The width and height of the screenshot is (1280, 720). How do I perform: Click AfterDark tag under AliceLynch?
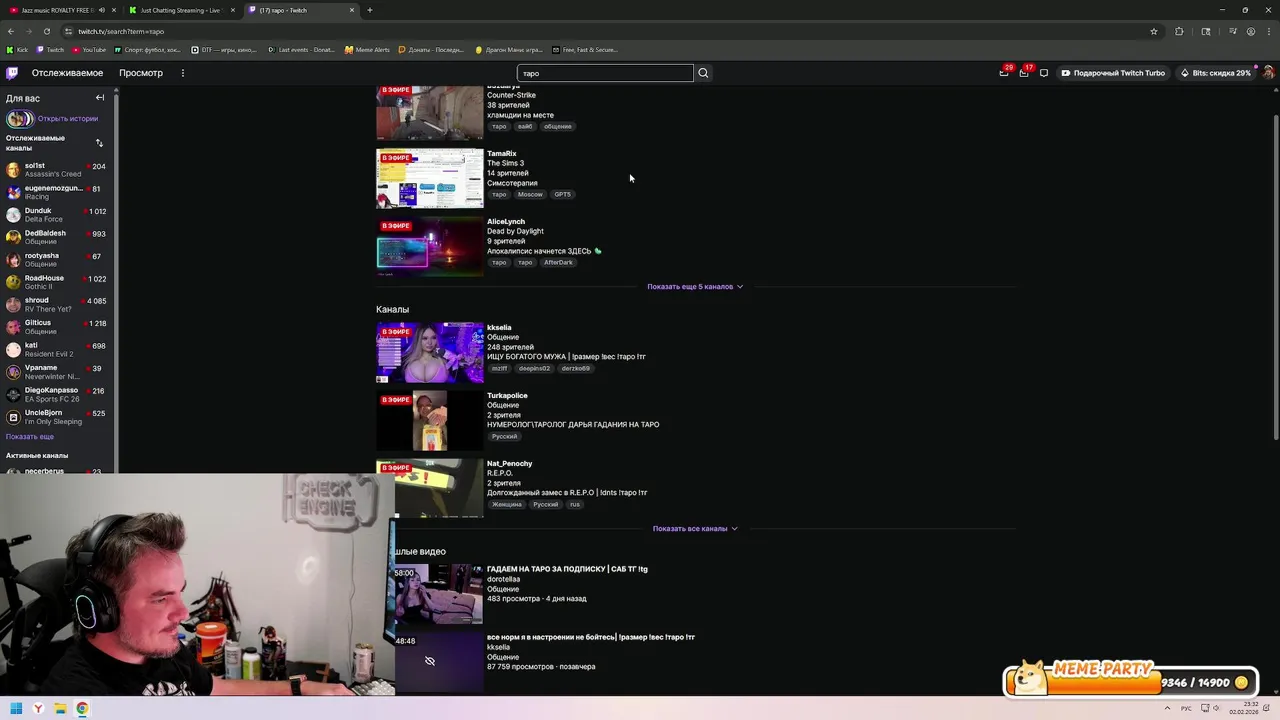[558, 262]
